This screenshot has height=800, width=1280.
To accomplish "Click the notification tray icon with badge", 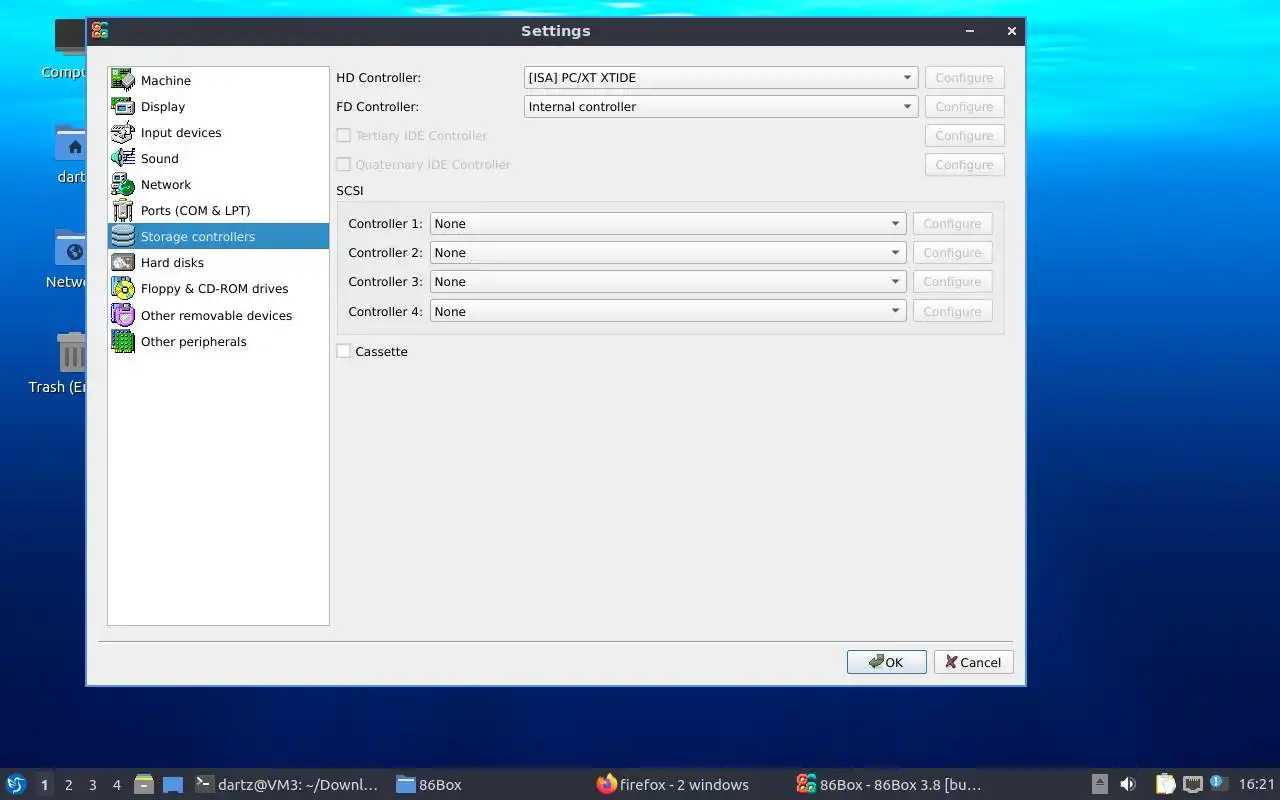I will click(x=1218, y=783).
